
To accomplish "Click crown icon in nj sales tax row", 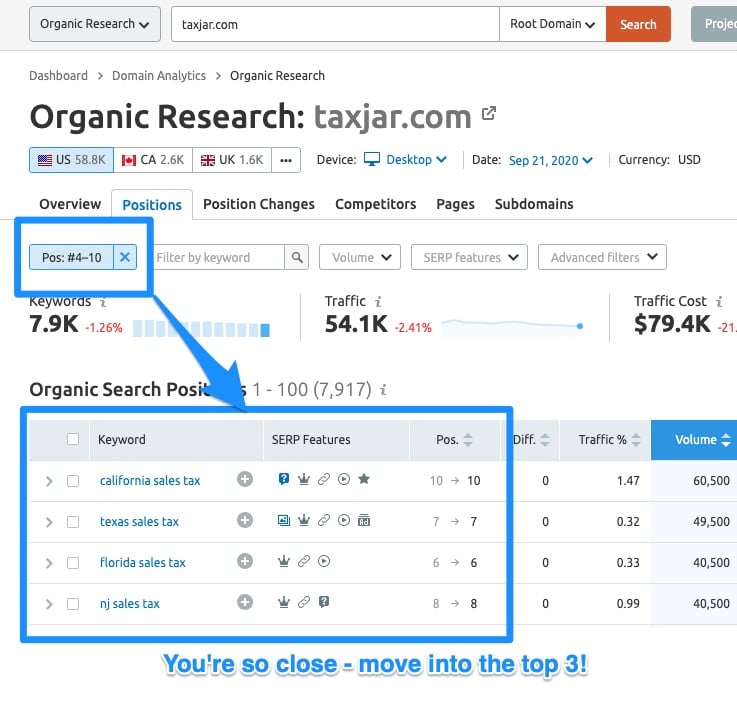I will pos(284,602).
